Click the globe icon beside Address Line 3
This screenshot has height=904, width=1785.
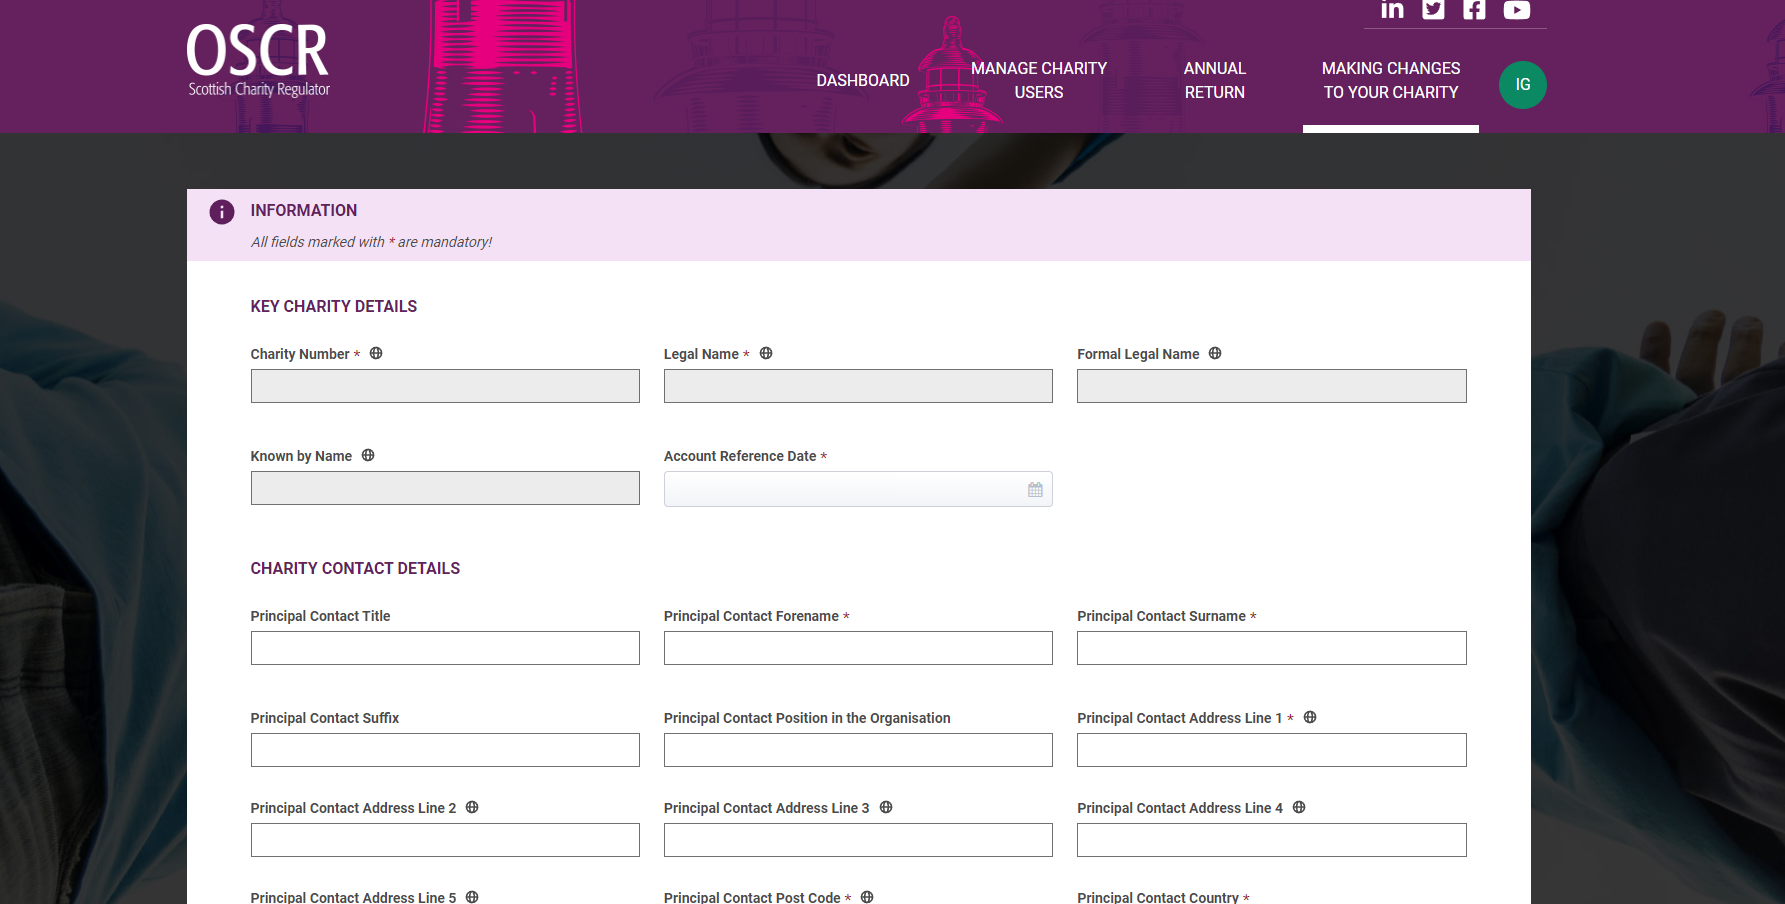click(886, 807)
